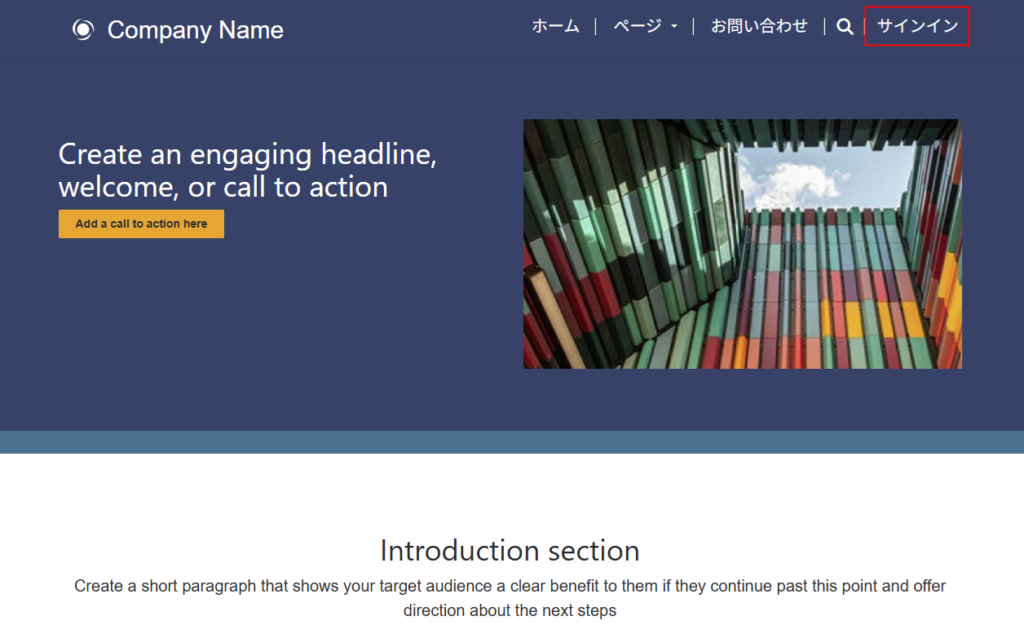Click the circular company logo icon

point(83,30)
